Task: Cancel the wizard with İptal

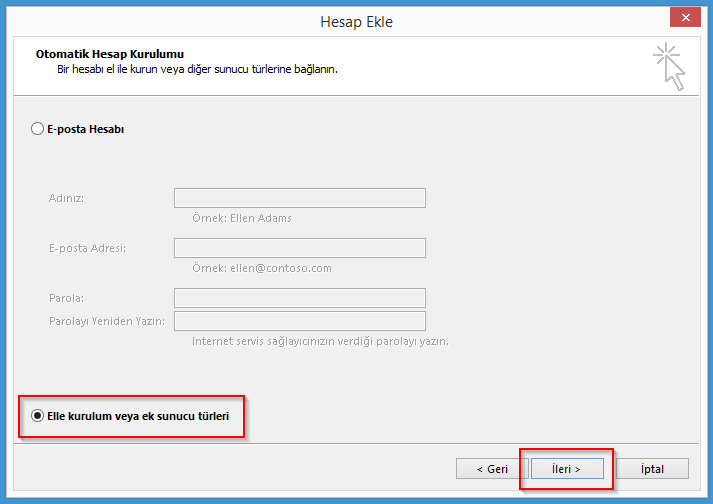Action: click(x=652, y=468)
